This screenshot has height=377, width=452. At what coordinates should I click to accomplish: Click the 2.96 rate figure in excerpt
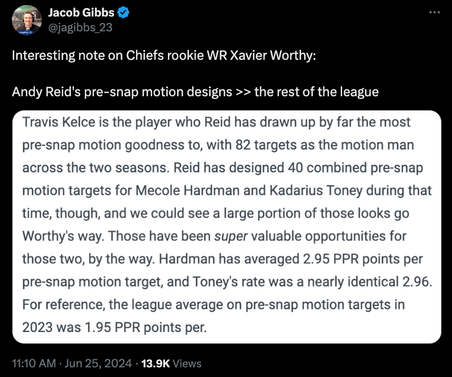point(417,282)
